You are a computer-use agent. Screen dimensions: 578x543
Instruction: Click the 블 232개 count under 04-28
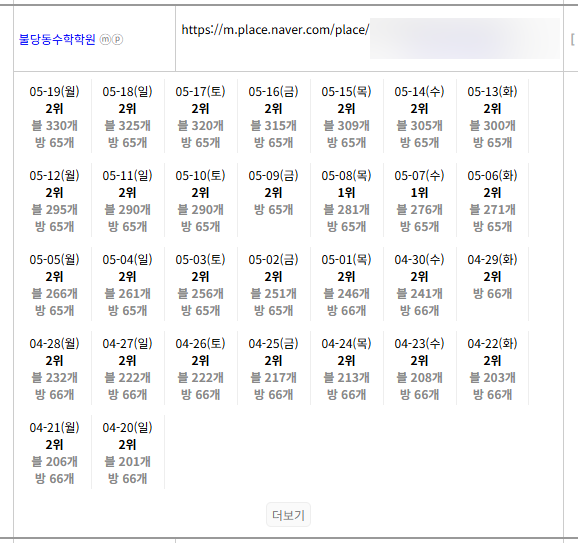pos(55,378)
